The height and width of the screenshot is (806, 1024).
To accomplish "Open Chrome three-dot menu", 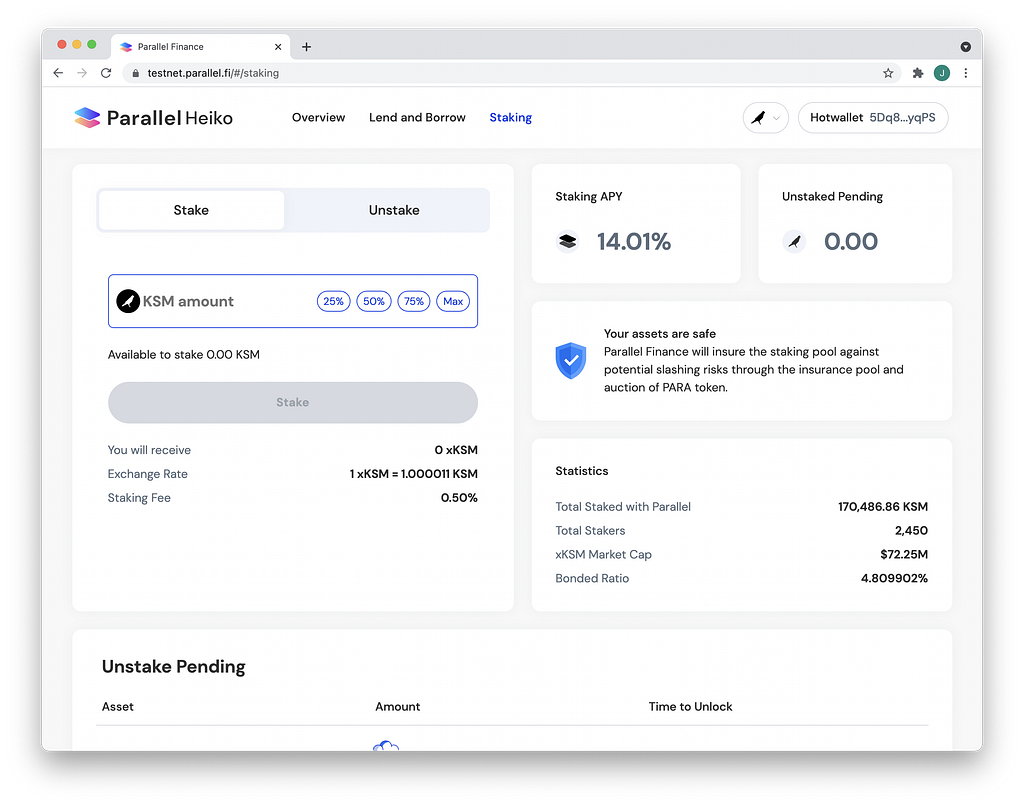I will click(966, 73).
